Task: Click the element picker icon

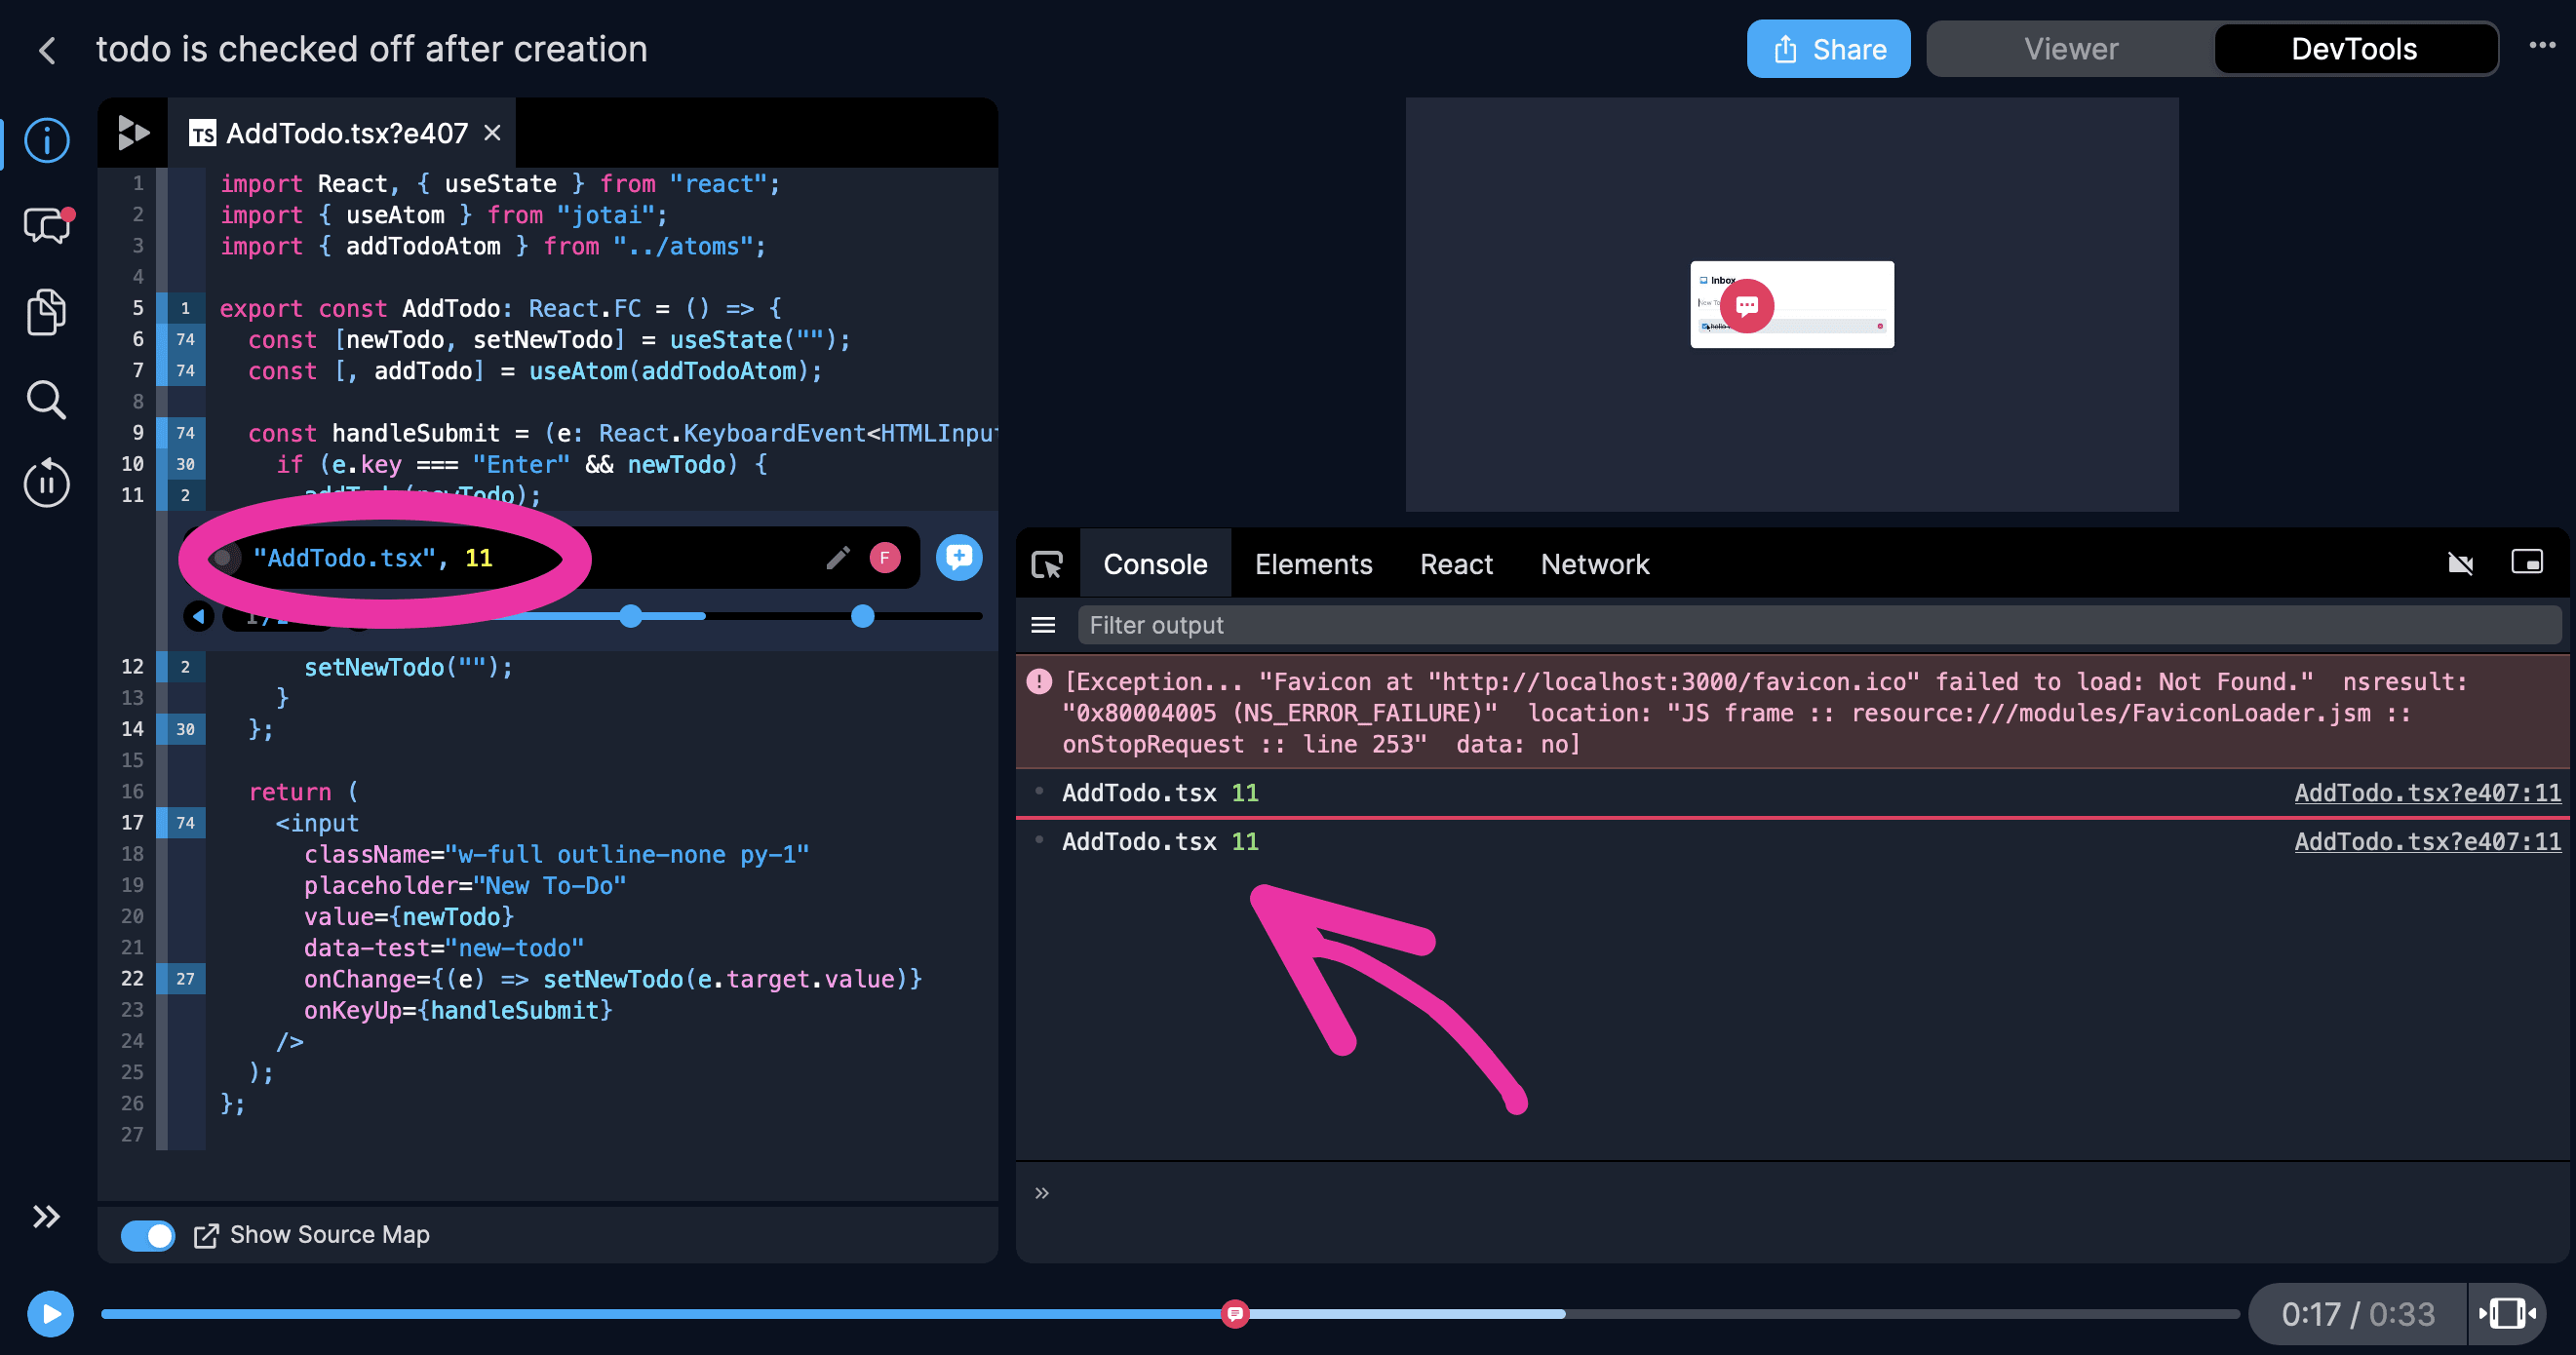Action: click(x=1047, y=565)
